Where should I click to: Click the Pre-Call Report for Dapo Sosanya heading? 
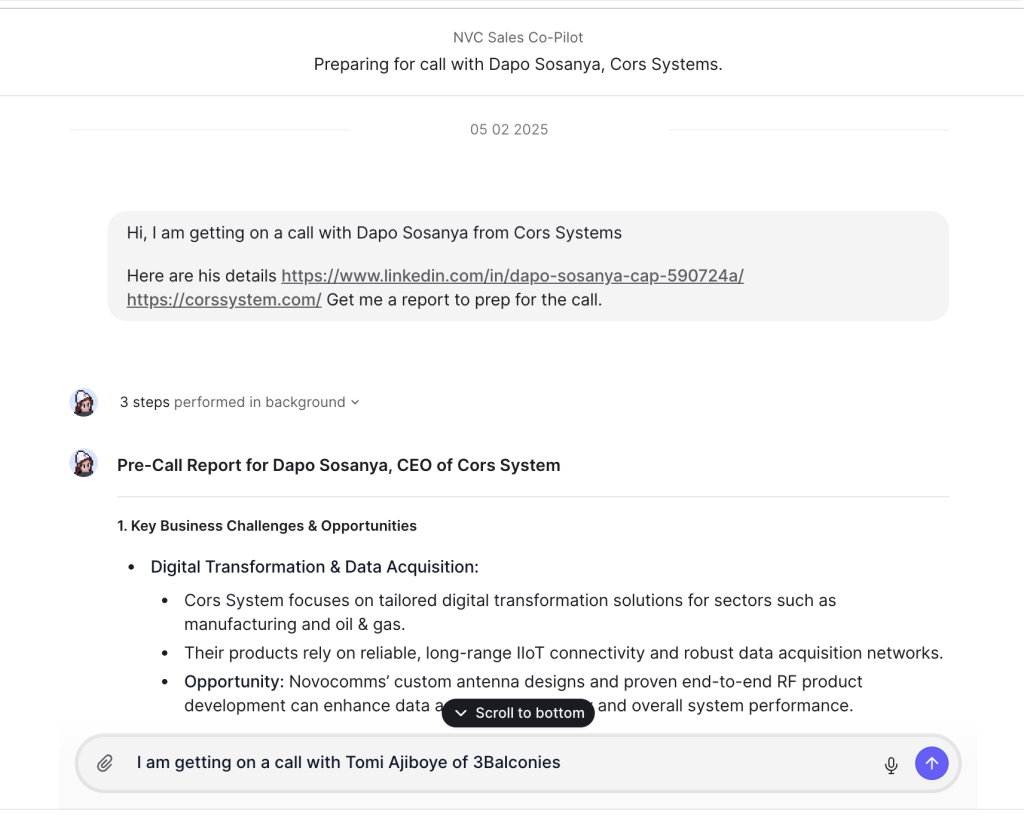338,466
